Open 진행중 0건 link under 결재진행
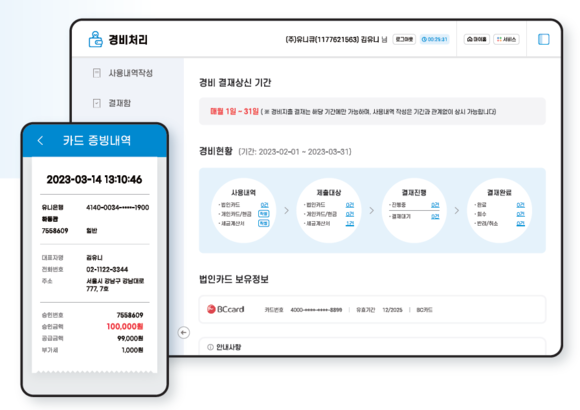The width and height of the screenshot is (580, 410). pyautogui.click(x=435, y=205)
